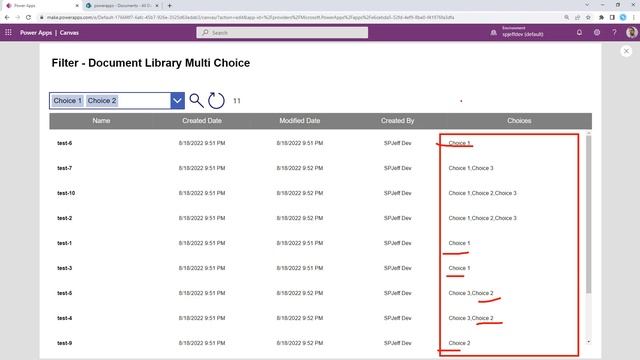The image size is (640, 360).
Task: Select the test-3 row name
Action: click(x=64, y=268)
